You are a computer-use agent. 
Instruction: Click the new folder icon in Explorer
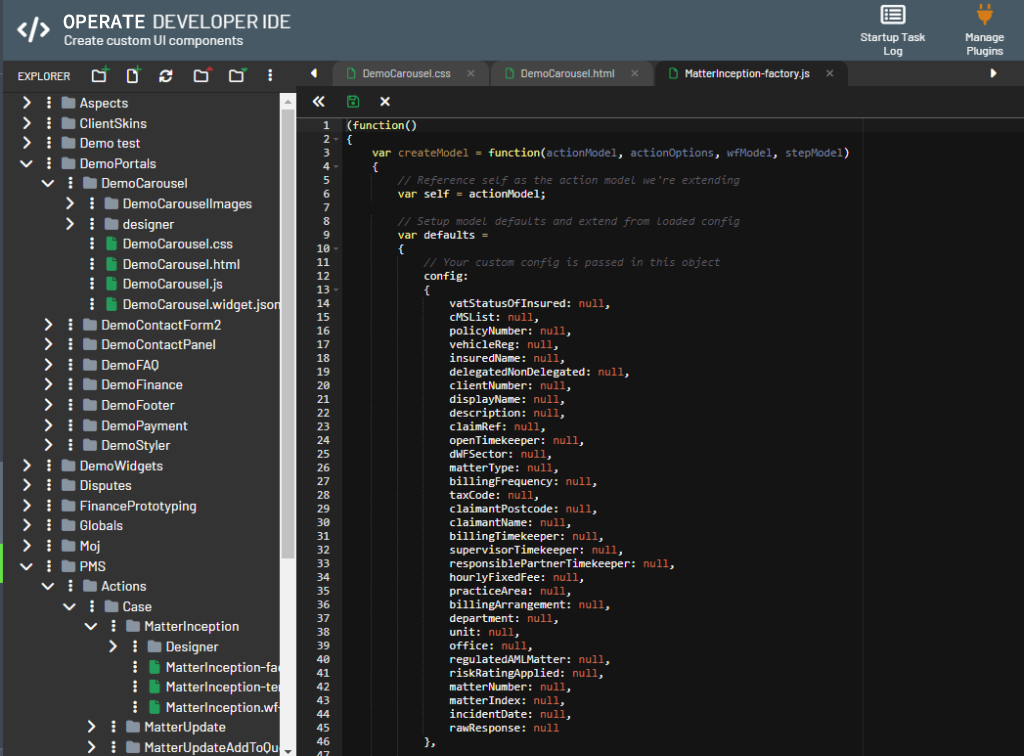[99, 75]
